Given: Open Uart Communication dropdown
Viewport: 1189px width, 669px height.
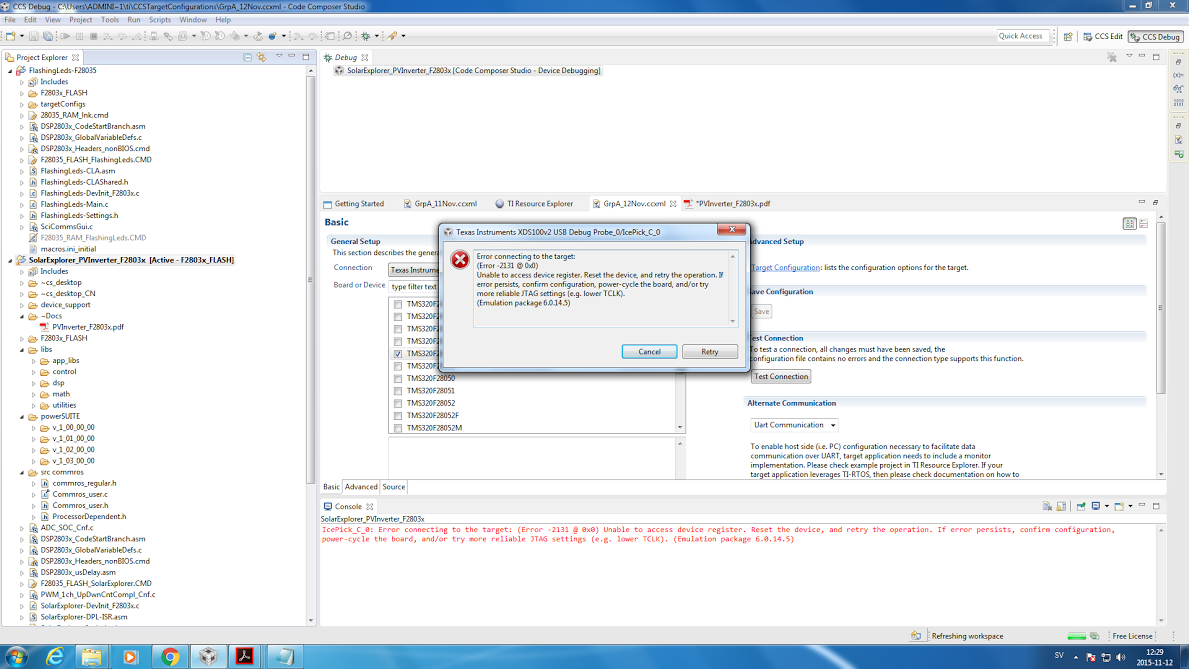Looking at the screenshot, I should tap(793, 425).
